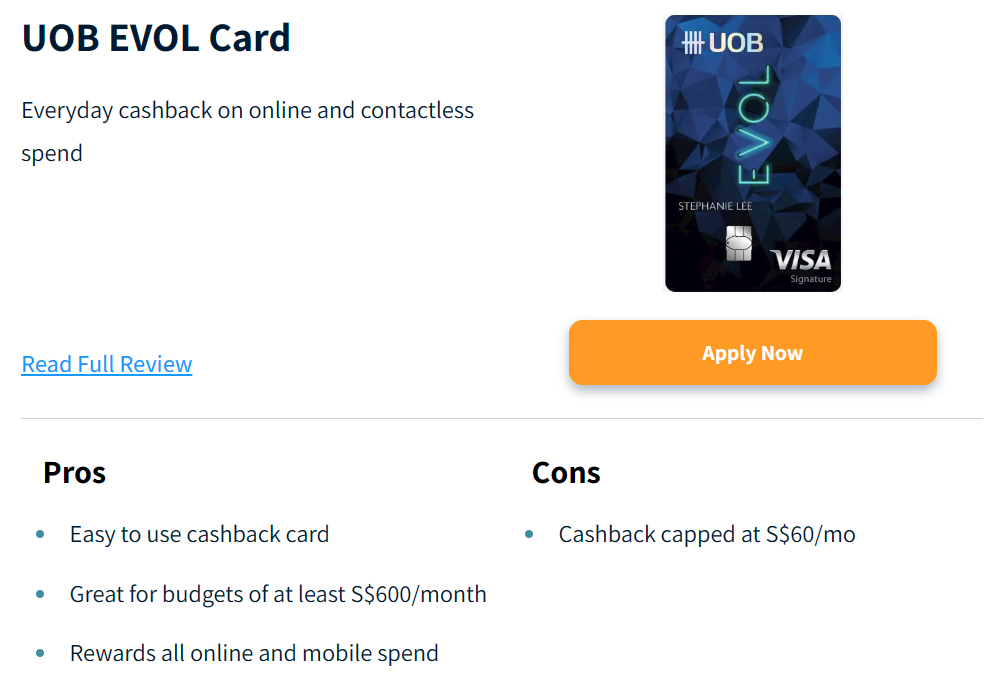Viewport: 996px width, 690px height.
Task: Click the bullet before 'Easy to use cashback card'
Action: click(40, 535)
